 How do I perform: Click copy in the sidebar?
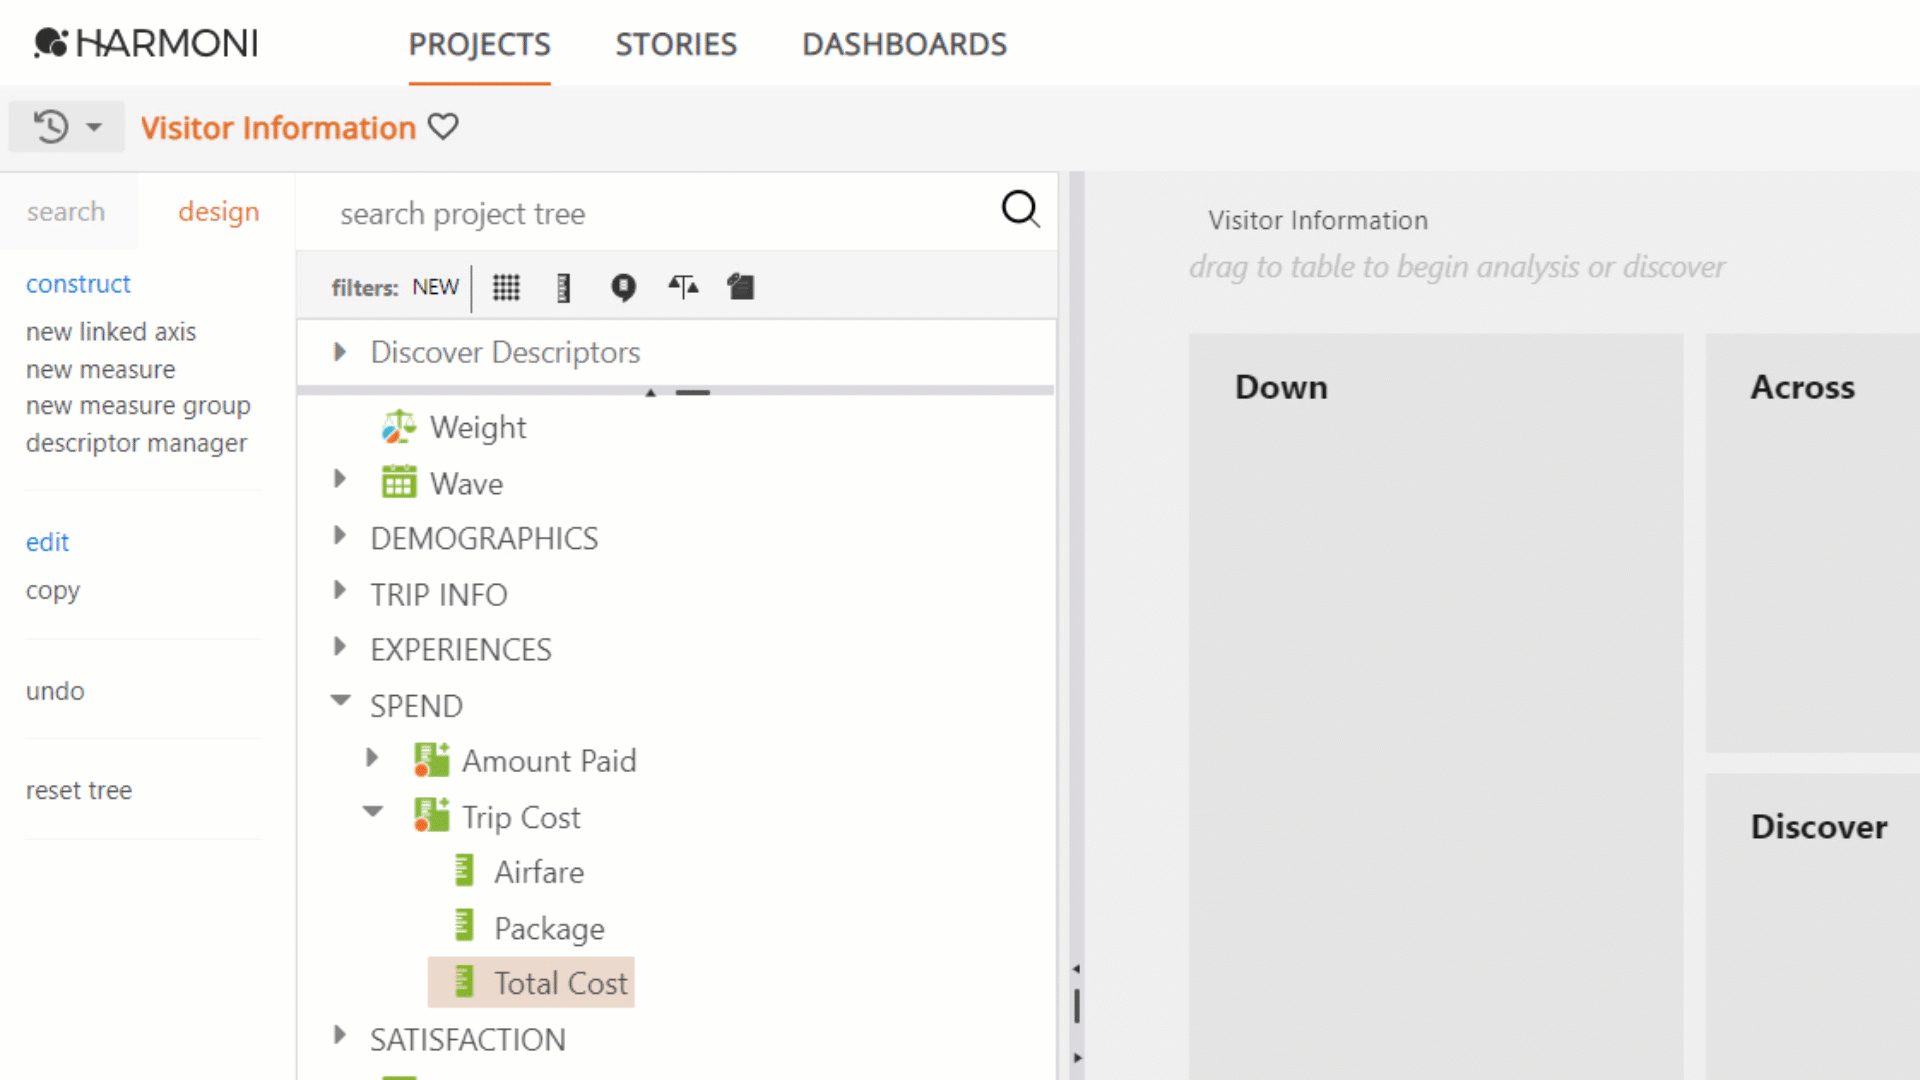pos(53,591)
